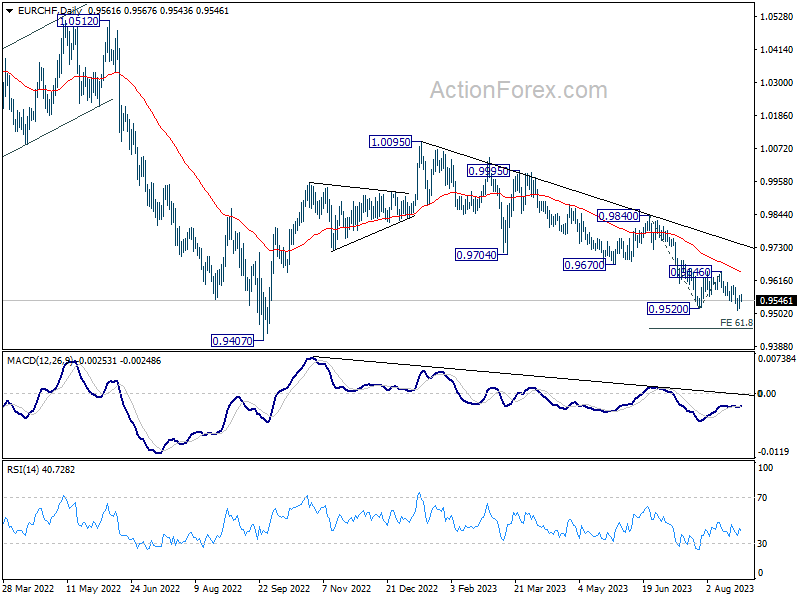Click the 21 Mar 2023 date label
This screenshot has width=800, height=600.
coord(540,588)
